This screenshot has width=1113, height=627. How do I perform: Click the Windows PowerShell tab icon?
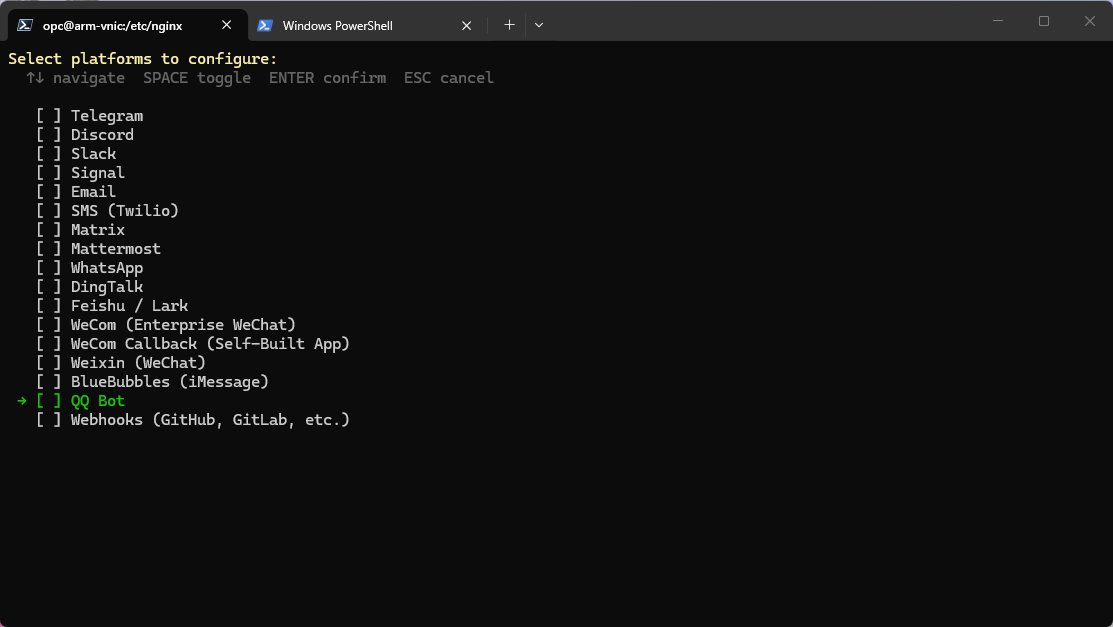pyautogui.click(x=266, y=25)
